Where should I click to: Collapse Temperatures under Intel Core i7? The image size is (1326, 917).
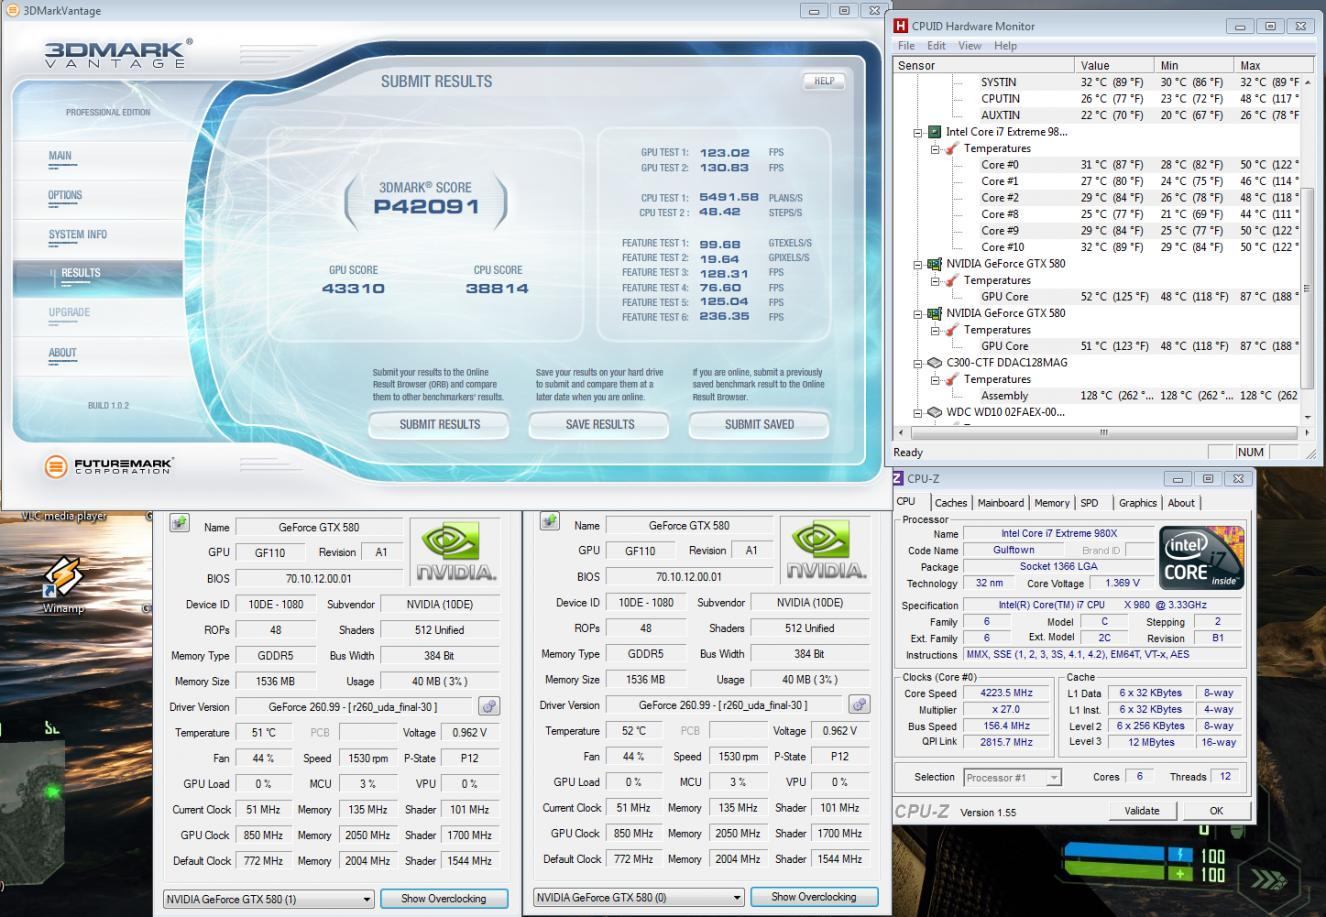[x=935, y=148]
